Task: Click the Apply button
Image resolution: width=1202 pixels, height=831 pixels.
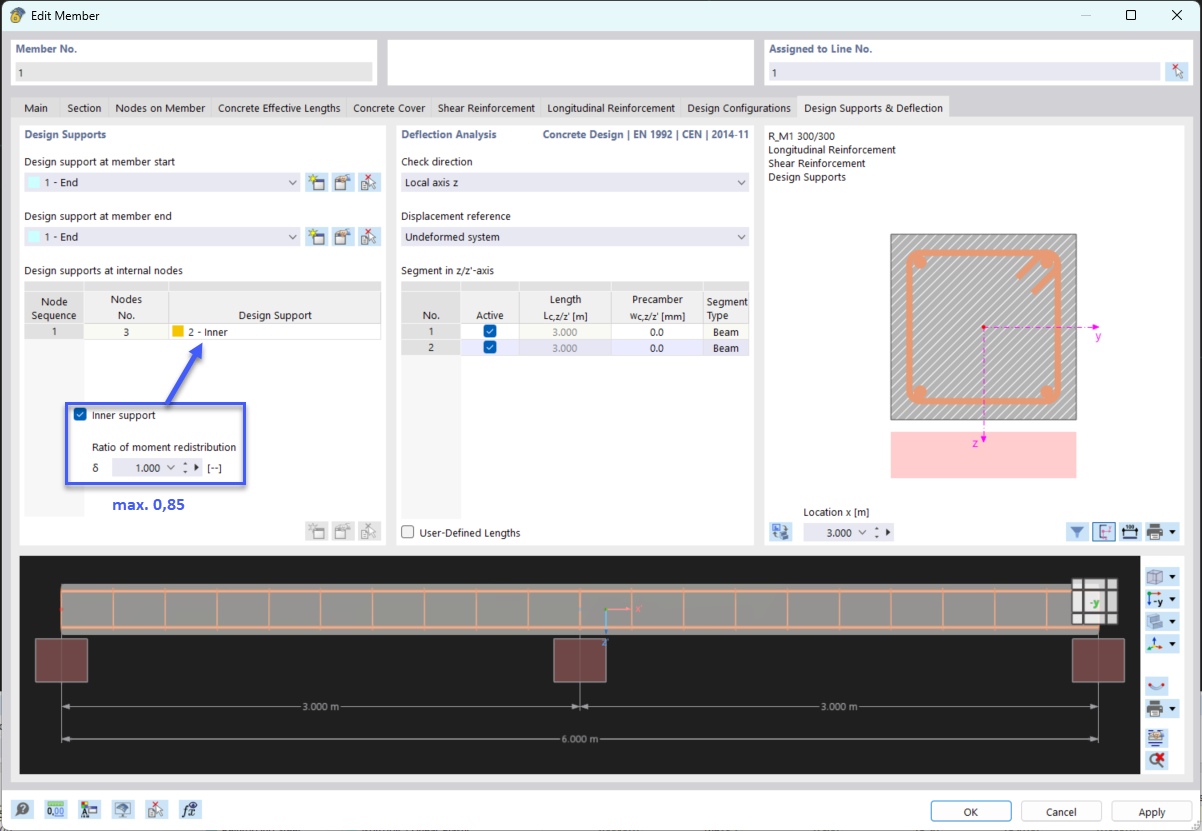Action: [x=1151, y=811]
